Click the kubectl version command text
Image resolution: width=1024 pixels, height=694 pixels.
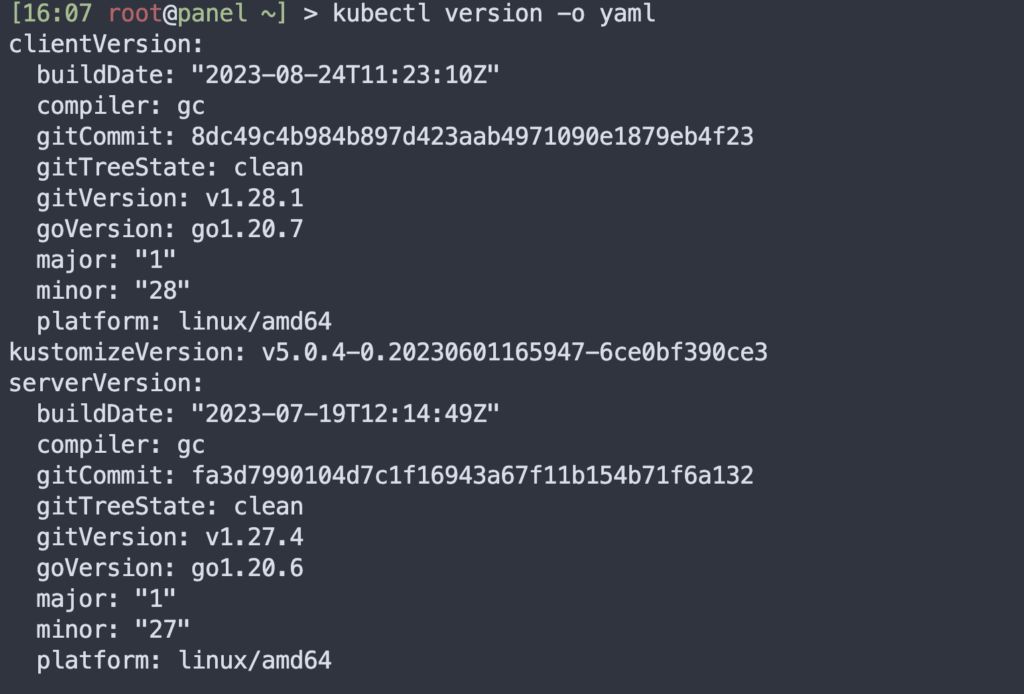pos(494,14)
